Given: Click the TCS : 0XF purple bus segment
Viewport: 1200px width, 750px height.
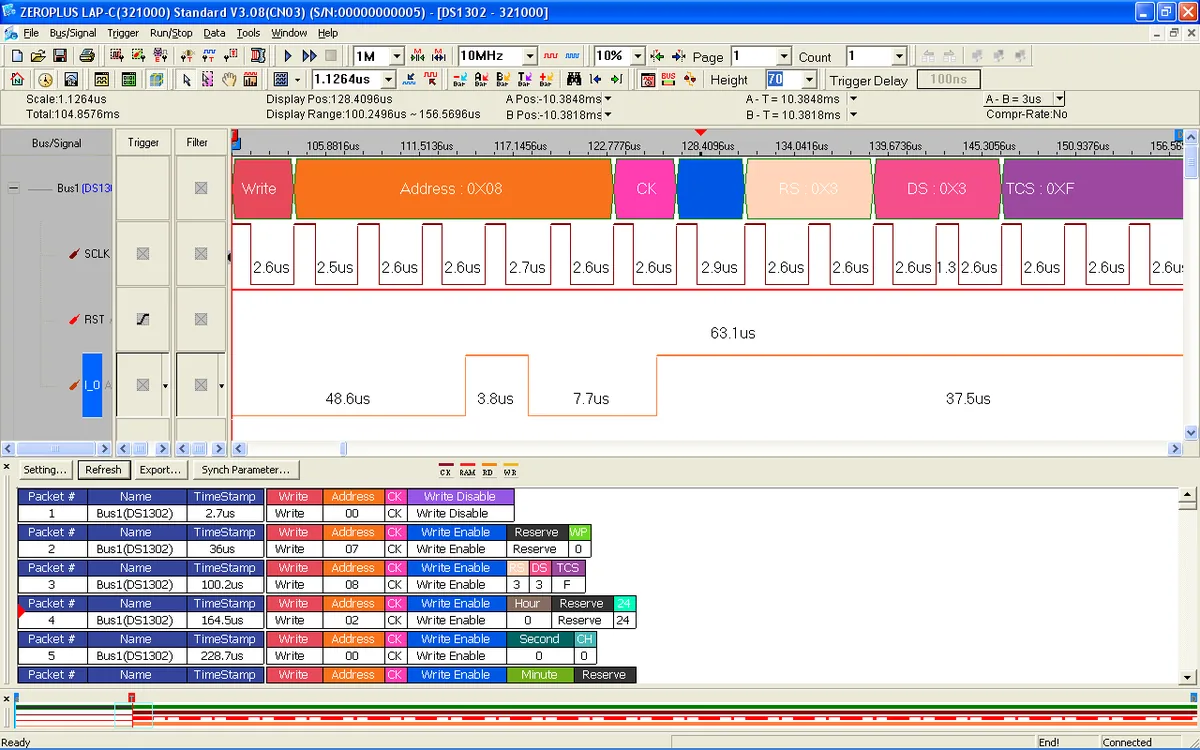Looking at the screenshot, I should (x=1093, y=188).
